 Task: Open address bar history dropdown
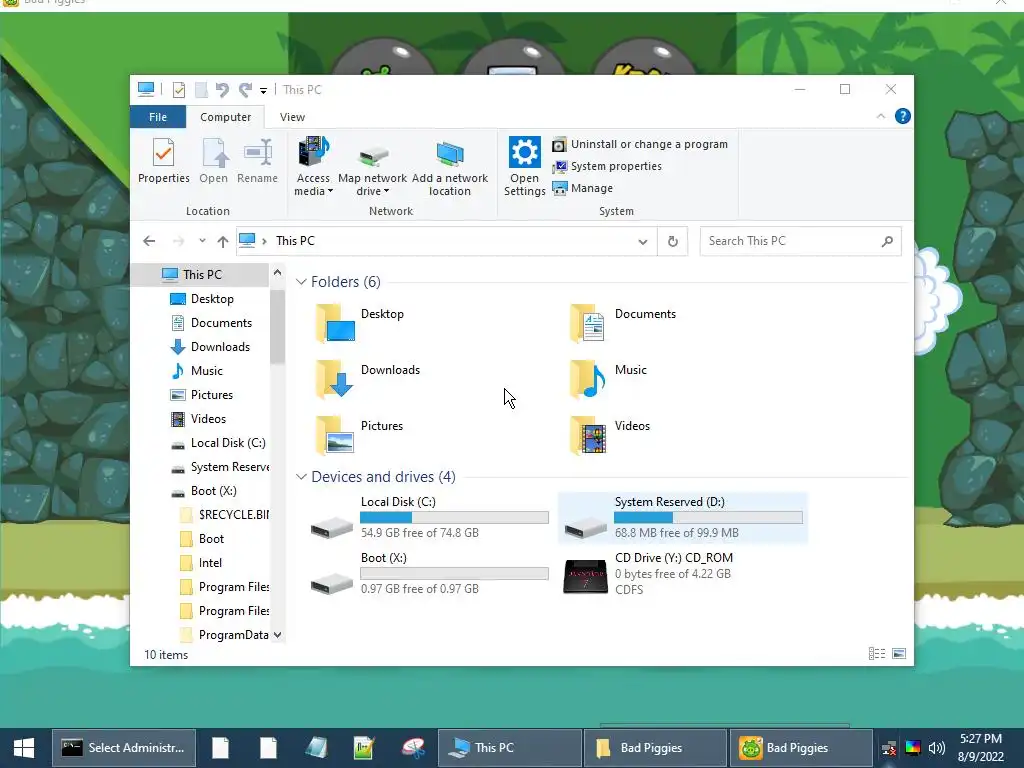tap(643, 242)
